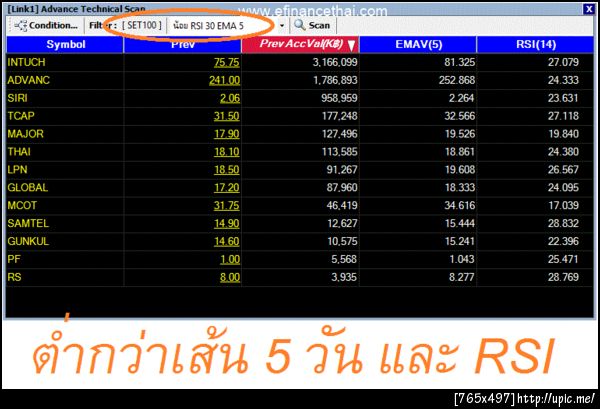Select the TCAP symbol
This screenshot has width=600, height=409.
tap(21, 116)
